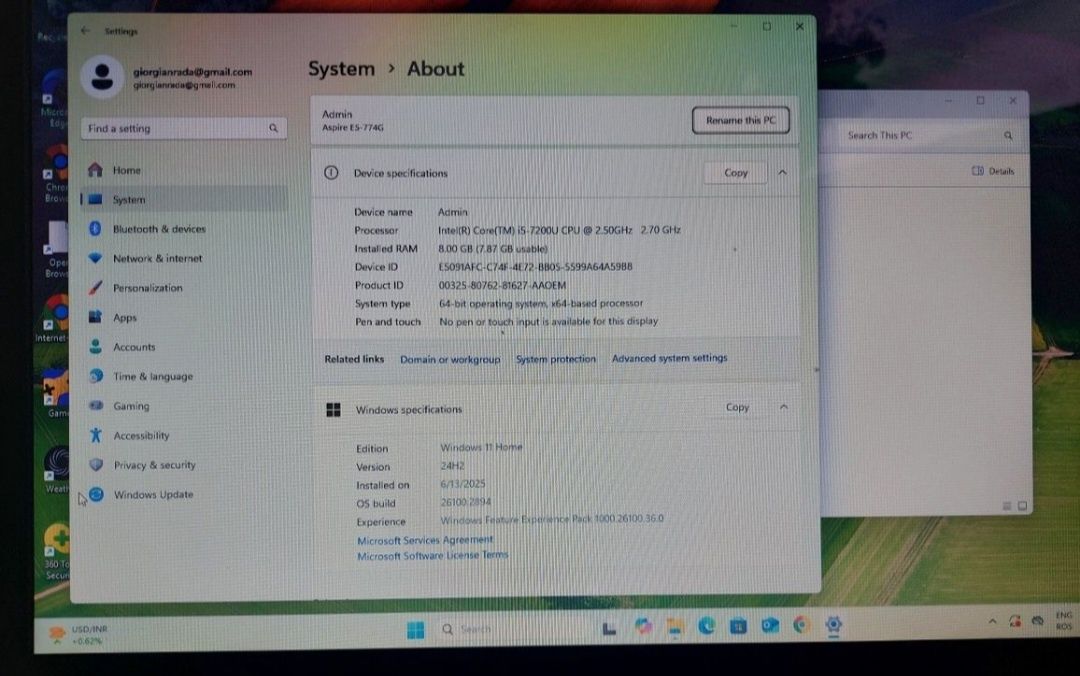Click the info icon beside Device specifications
1080x676 pixels.
(x=331, y=172)
